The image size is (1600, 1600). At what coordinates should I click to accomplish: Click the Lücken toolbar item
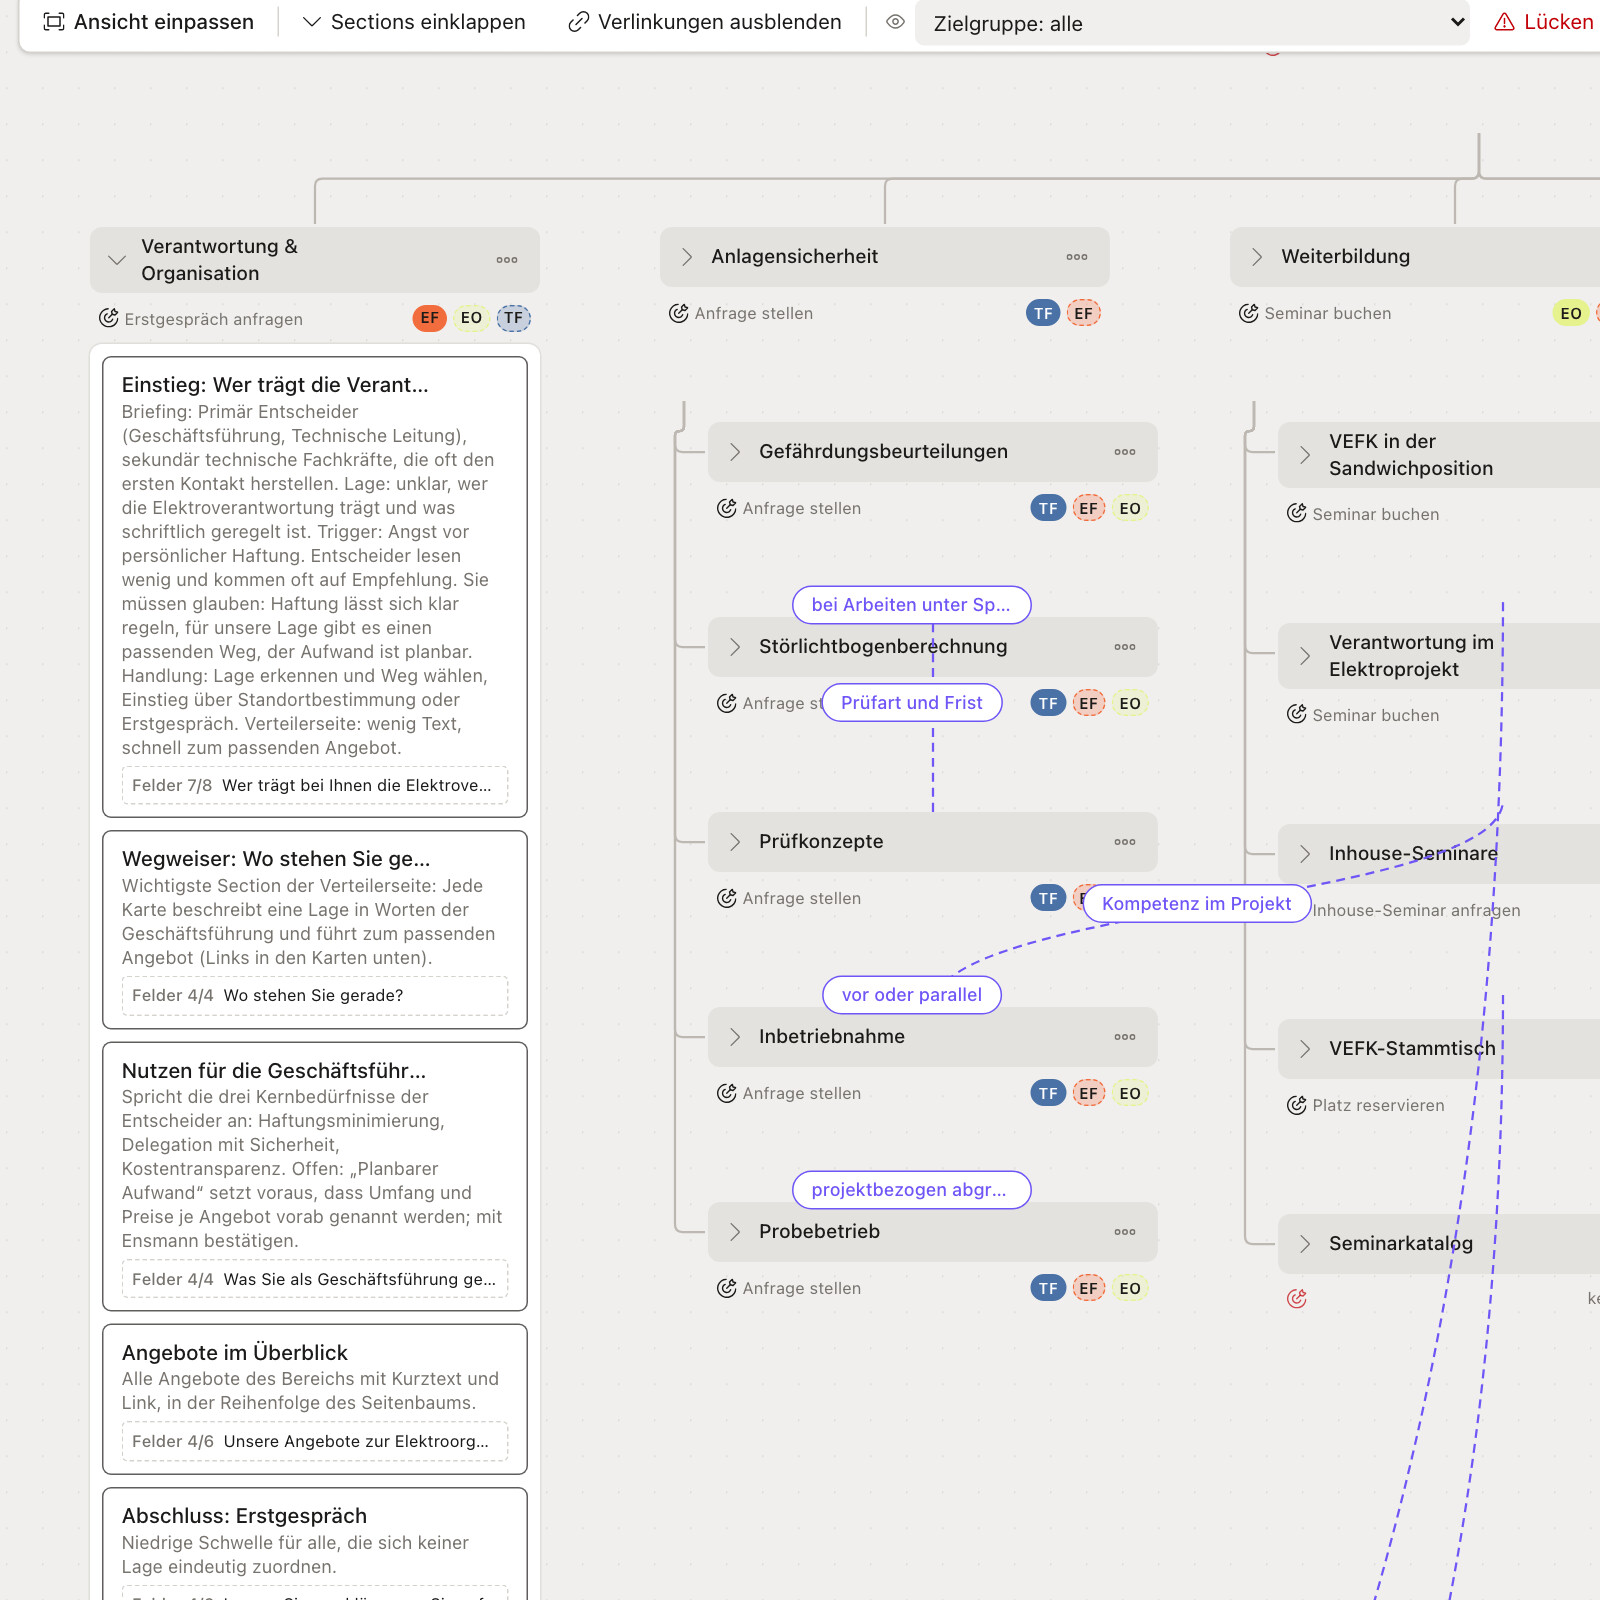(1545, 22)
